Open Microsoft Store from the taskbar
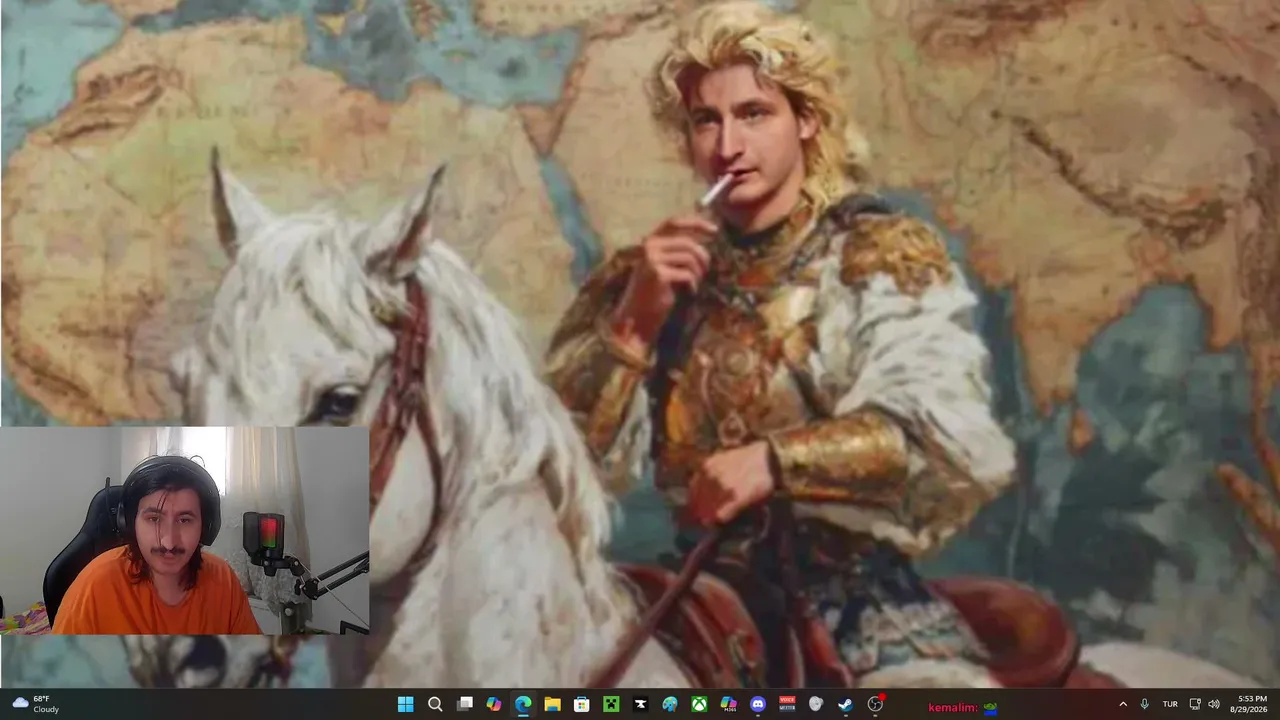The width and height of the screenshot is (1280, 720). pos(582,704)
